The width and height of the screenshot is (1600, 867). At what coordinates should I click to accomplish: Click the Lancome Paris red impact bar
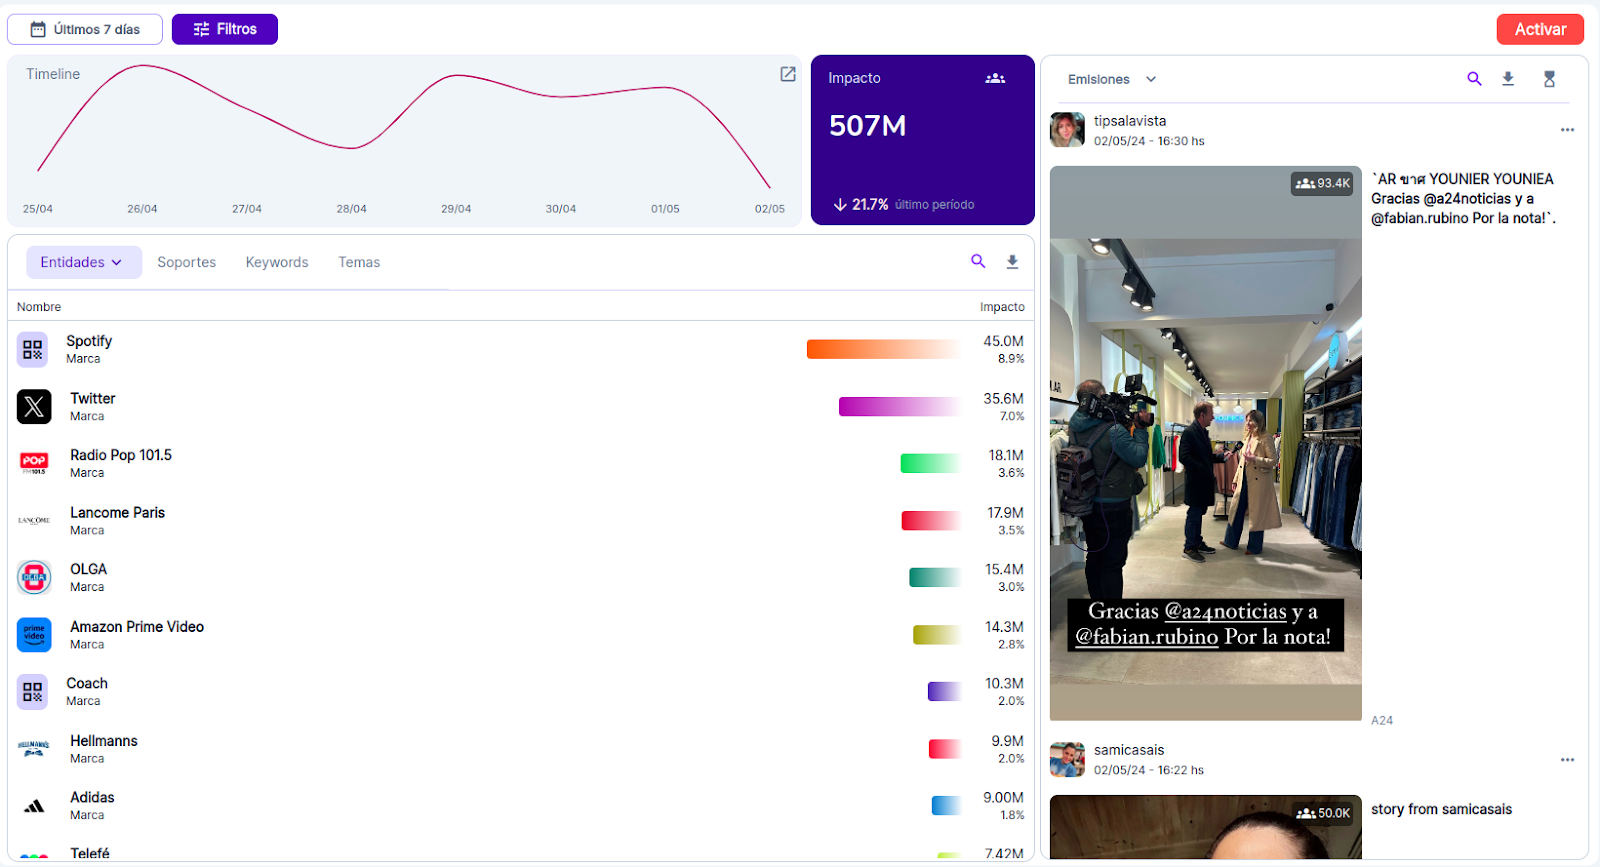932,520
